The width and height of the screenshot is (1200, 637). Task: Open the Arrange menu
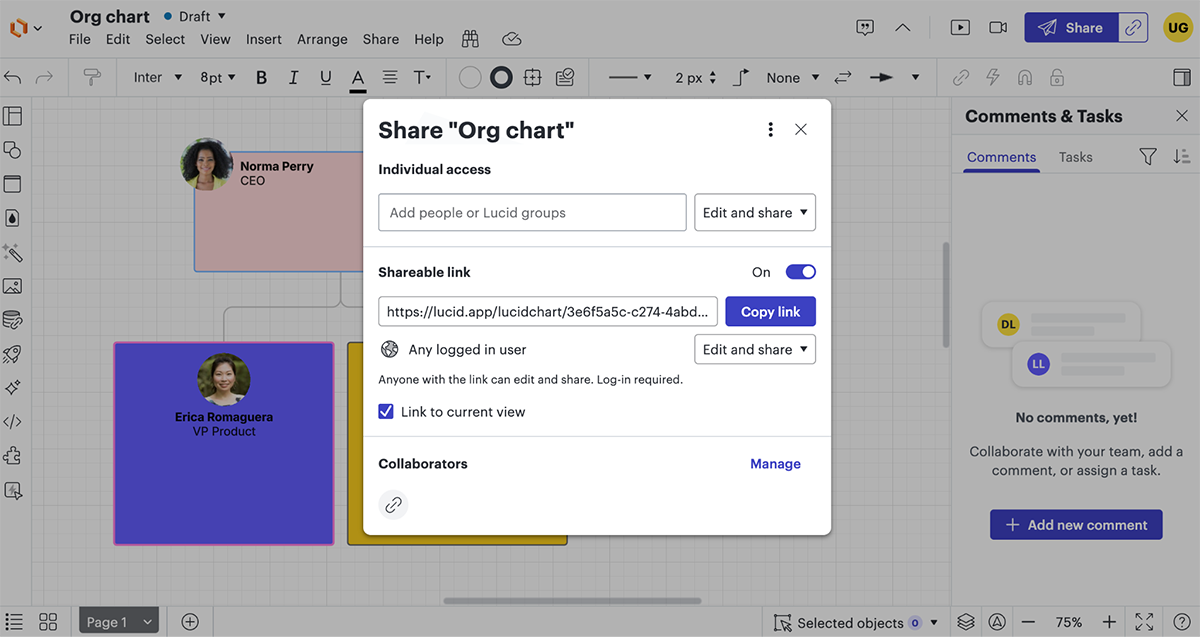(322, 39)
